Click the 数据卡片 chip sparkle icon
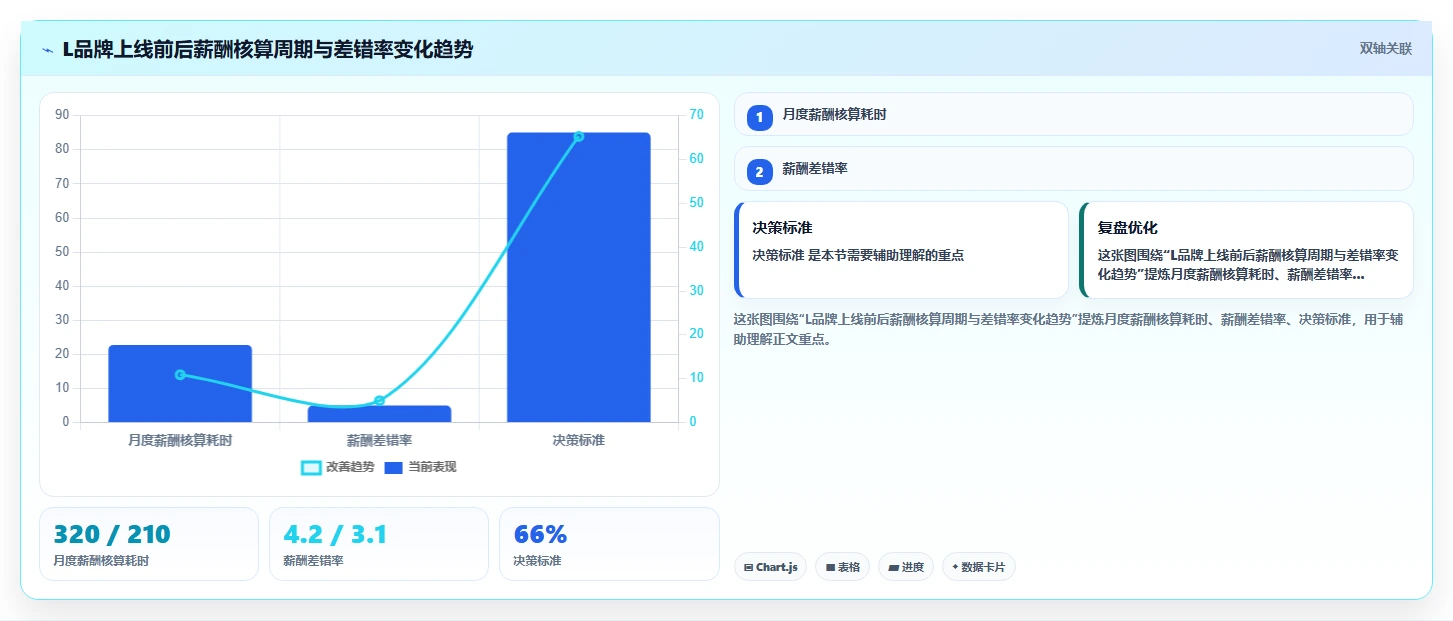This screenshot has height=621, width=1453. (x=955, y=567)
